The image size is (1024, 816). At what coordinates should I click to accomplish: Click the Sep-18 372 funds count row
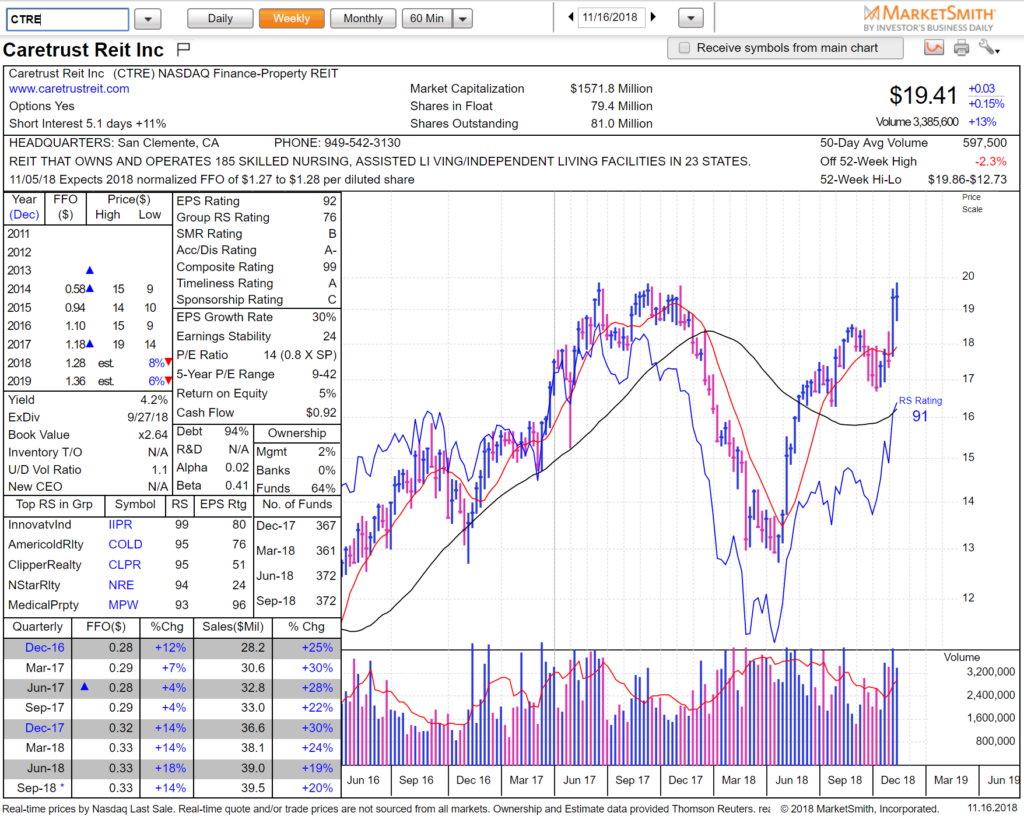296,601
